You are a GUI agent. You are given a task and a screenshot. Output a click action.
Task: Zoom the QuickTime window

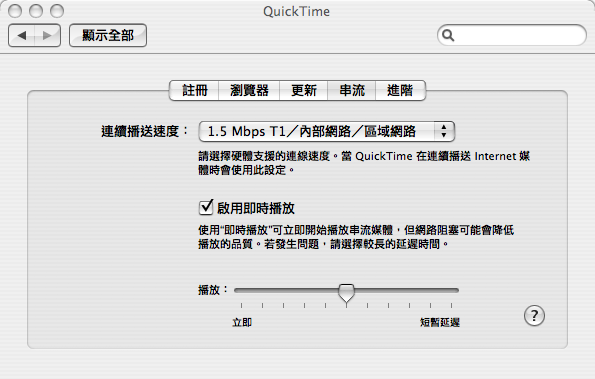(57, 11)
